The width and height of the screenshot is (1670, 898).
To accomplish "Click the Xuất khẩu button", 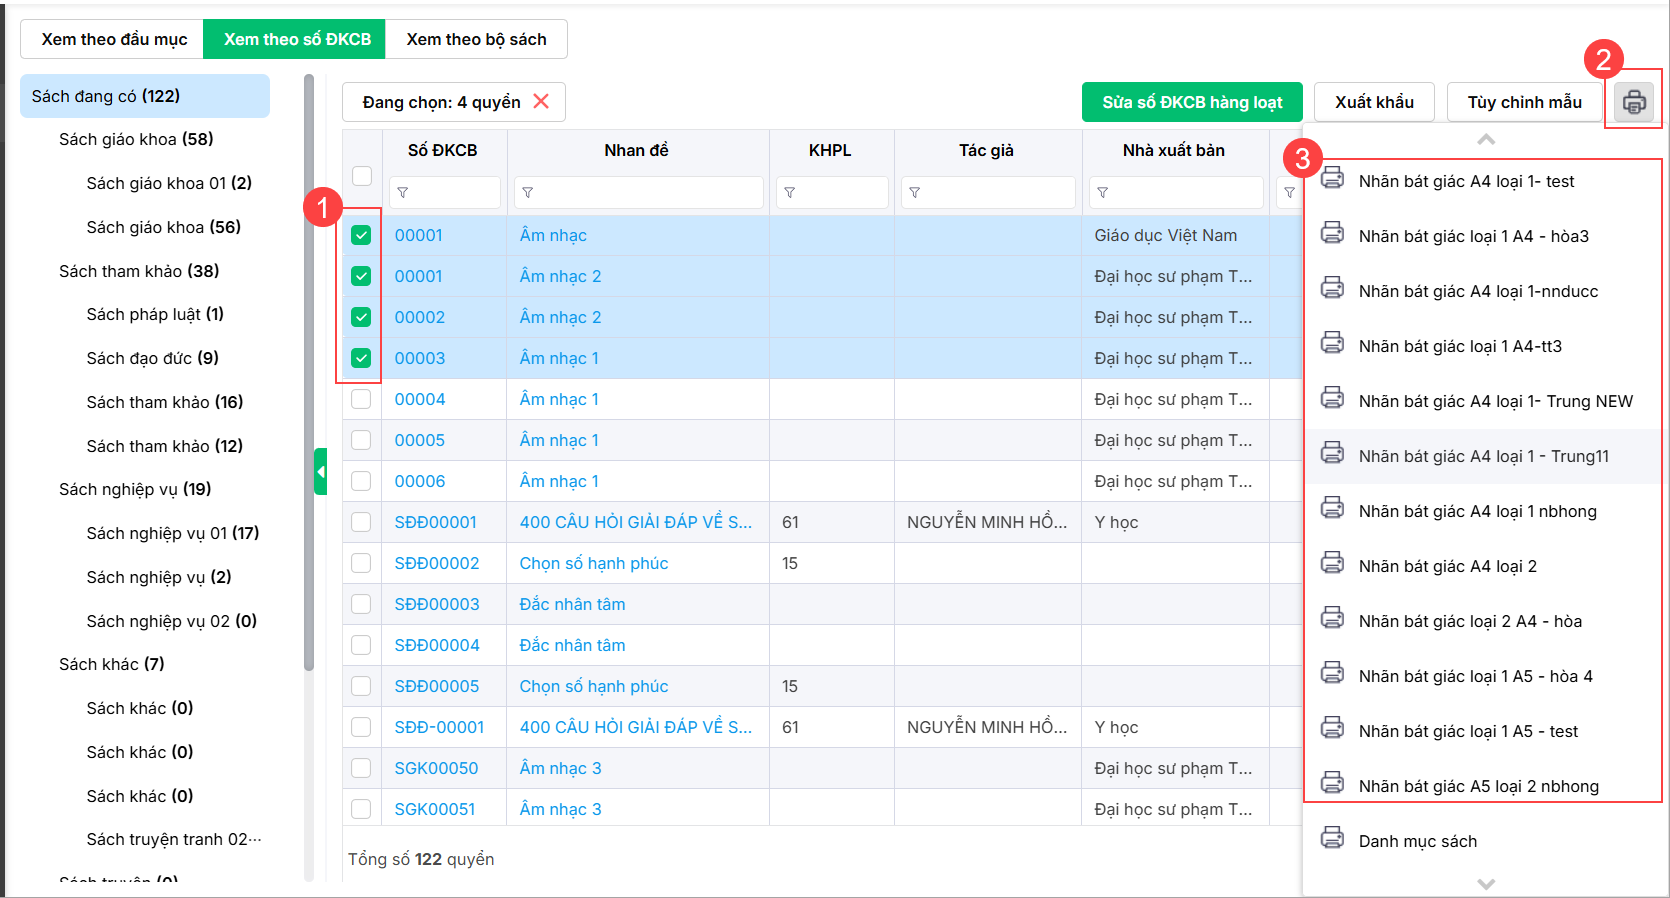I will (1374, 102).
